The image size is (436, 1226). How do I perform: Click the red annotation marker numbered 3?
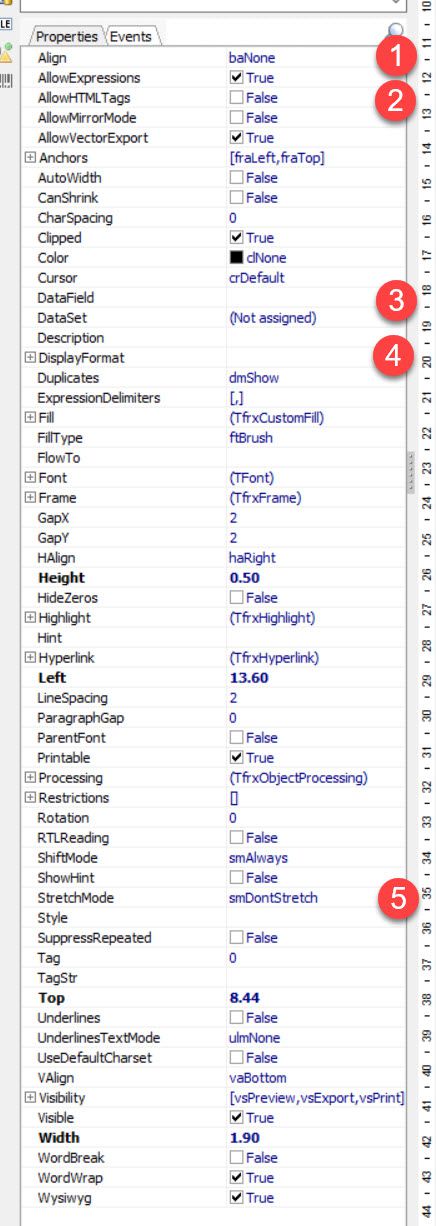[x=397, y=299]
